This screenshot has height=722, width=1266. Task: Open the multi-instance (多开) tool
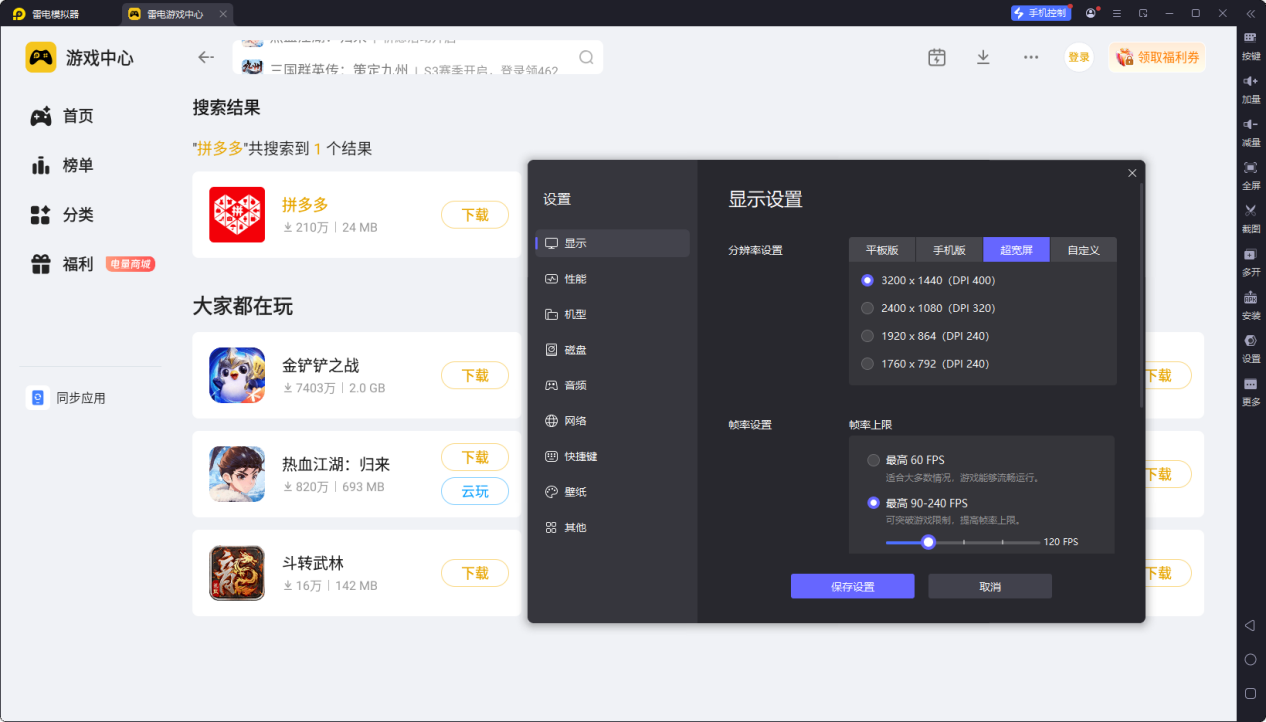pyautogui.click(x=1250, y=255)
